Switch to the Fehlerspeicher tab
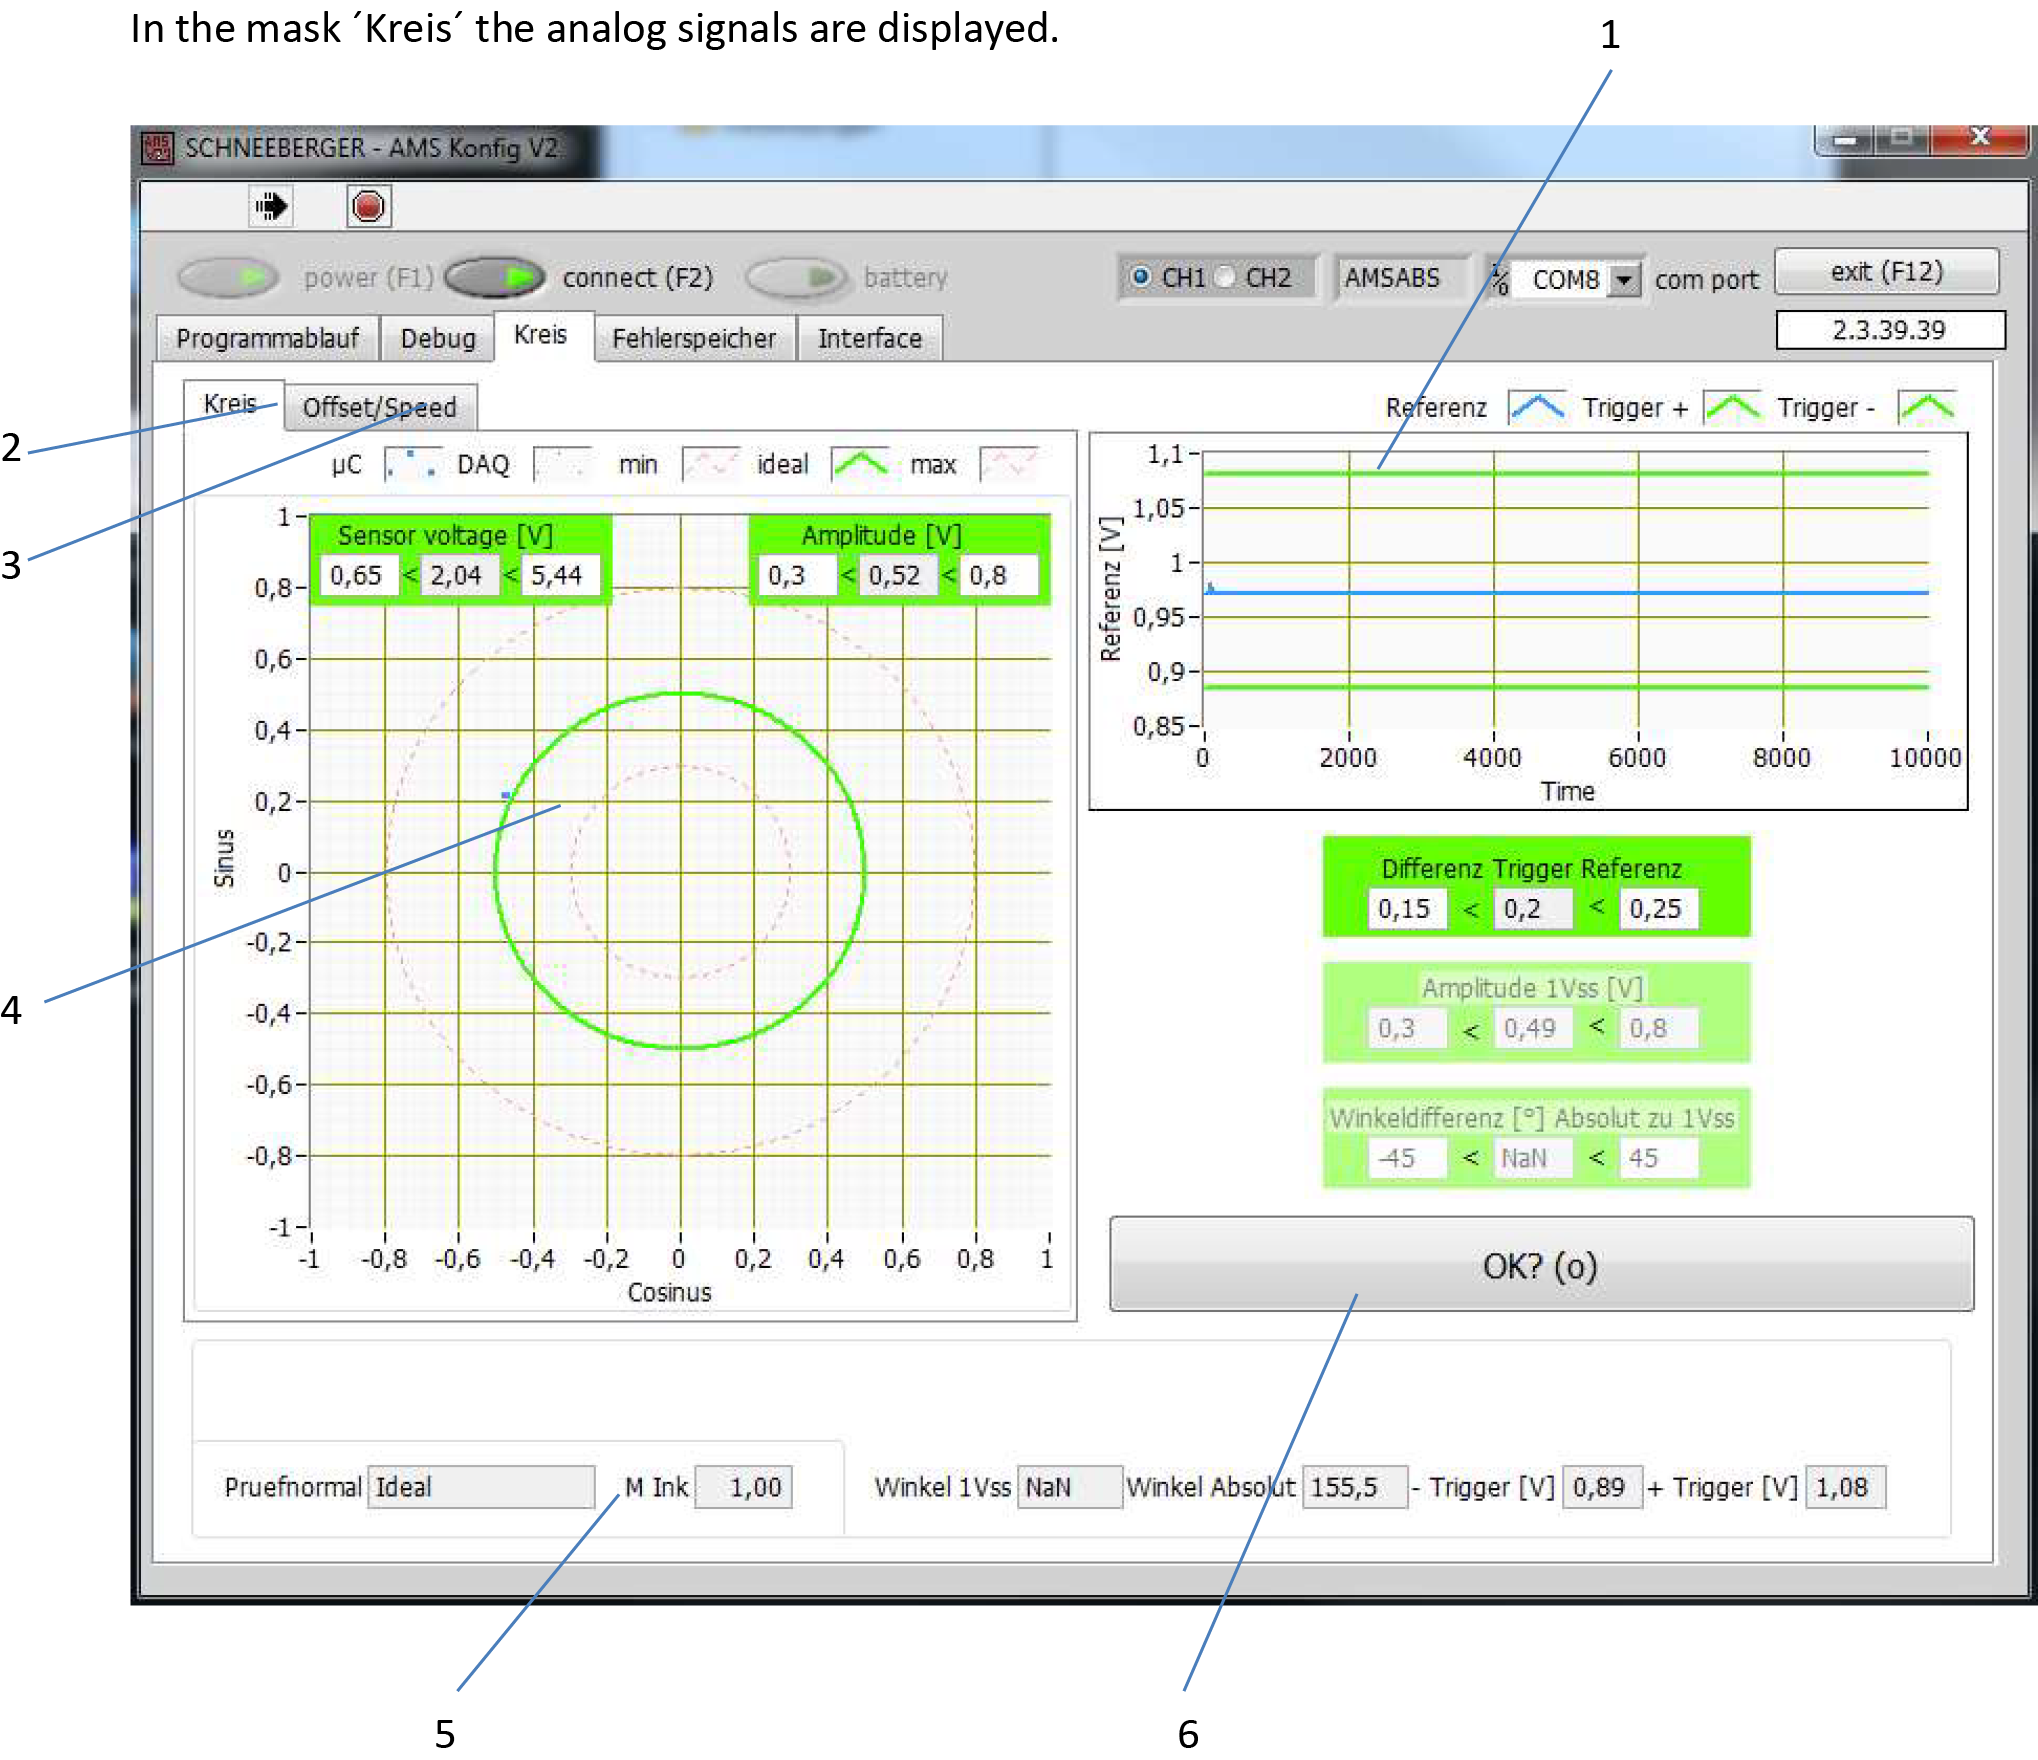The image size is (2038, 1760). point(693,338)
